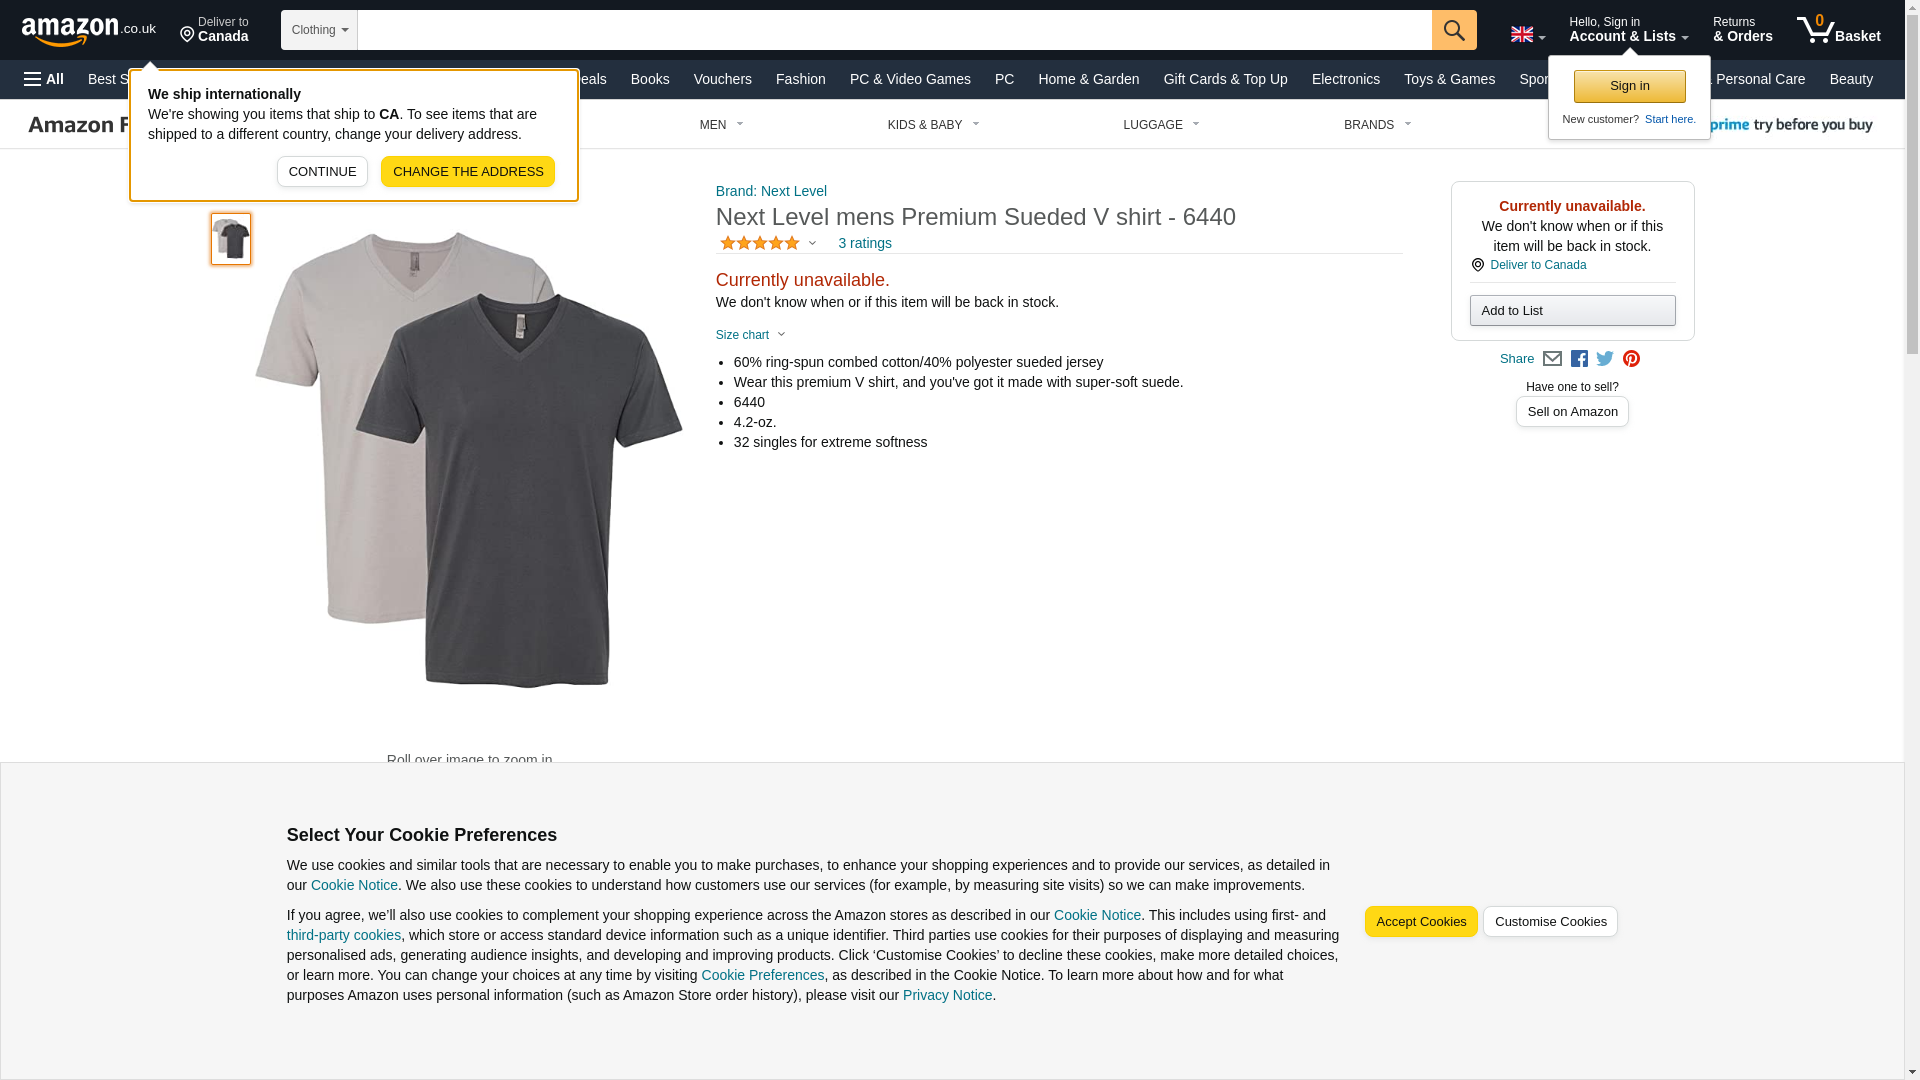Expand the Size chart section
The width and height of the screenshot is (1920, 1080).
coord(751,335)
